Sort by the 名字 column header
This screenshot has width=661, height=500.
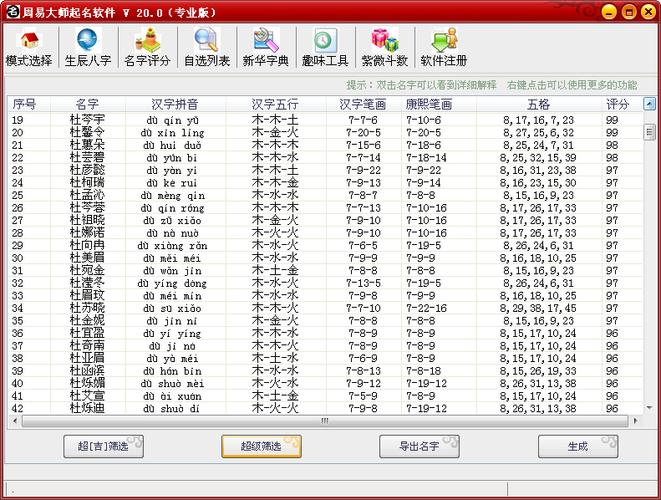[88, 104]
